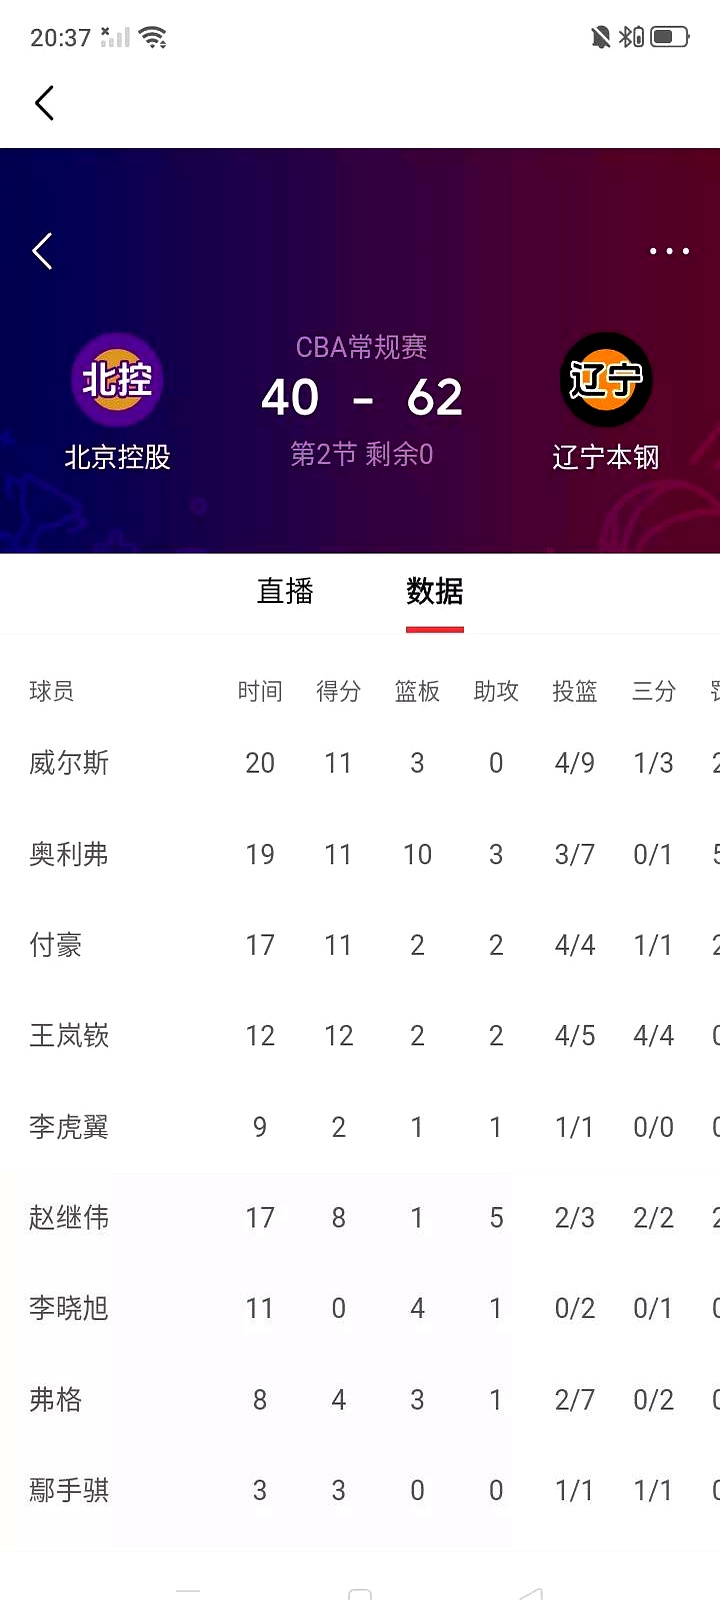Open the more options menu via three dots
Screen dimensions: 720x1600
point(668,251)
